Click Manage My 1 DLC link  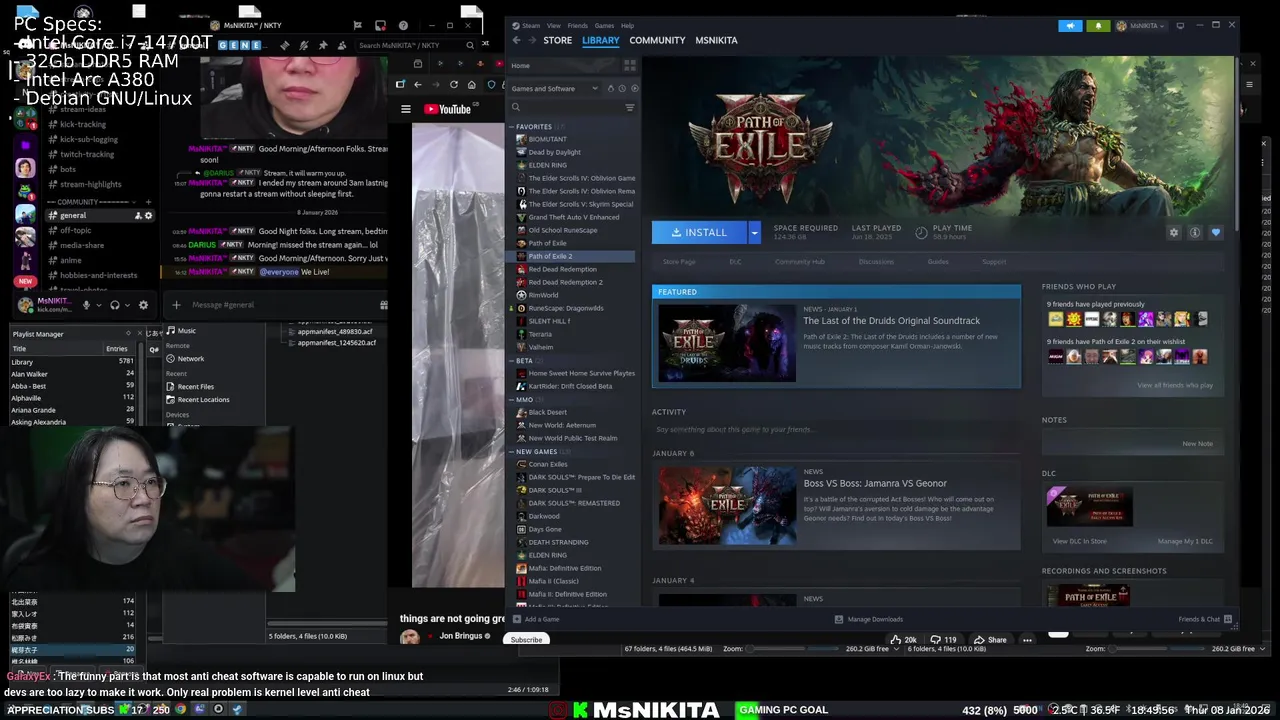[x=1185, y=541]
